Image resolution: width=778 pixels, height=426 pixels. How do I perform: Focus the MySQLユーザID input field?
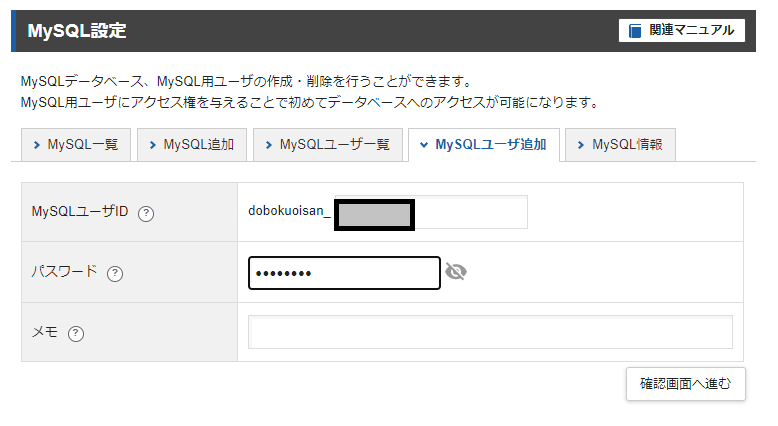pyautogui.click(x=431, y=212)
